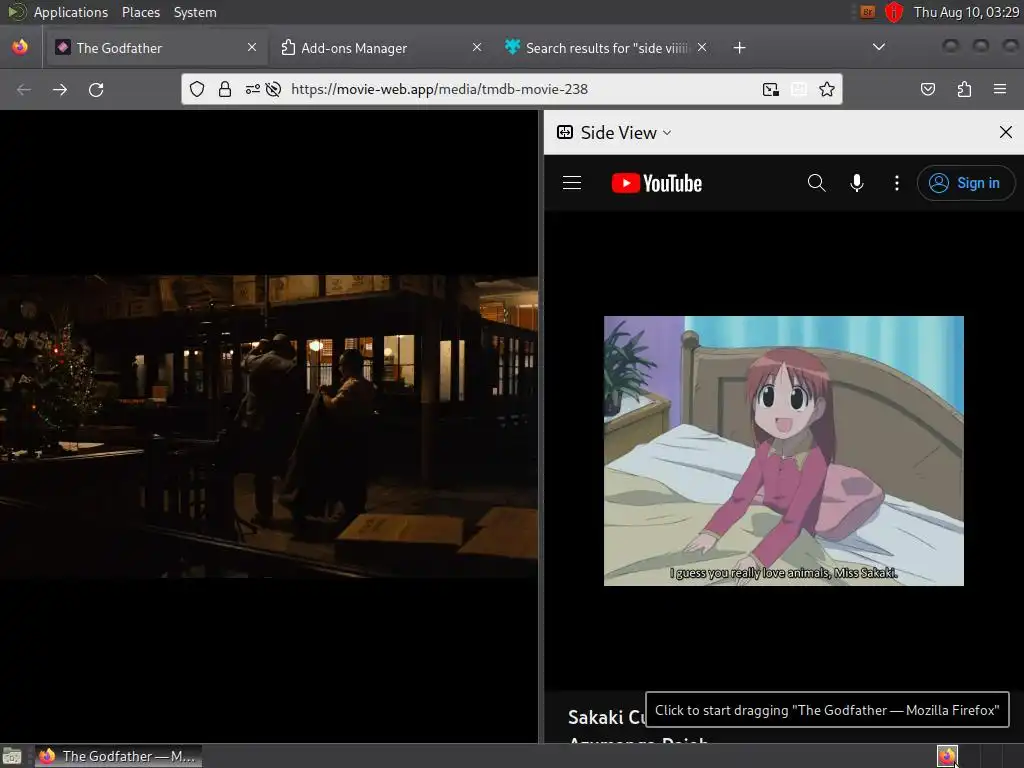Click the orange Br tray icon
Viewport: 1024px width, 768px height.
867,12
